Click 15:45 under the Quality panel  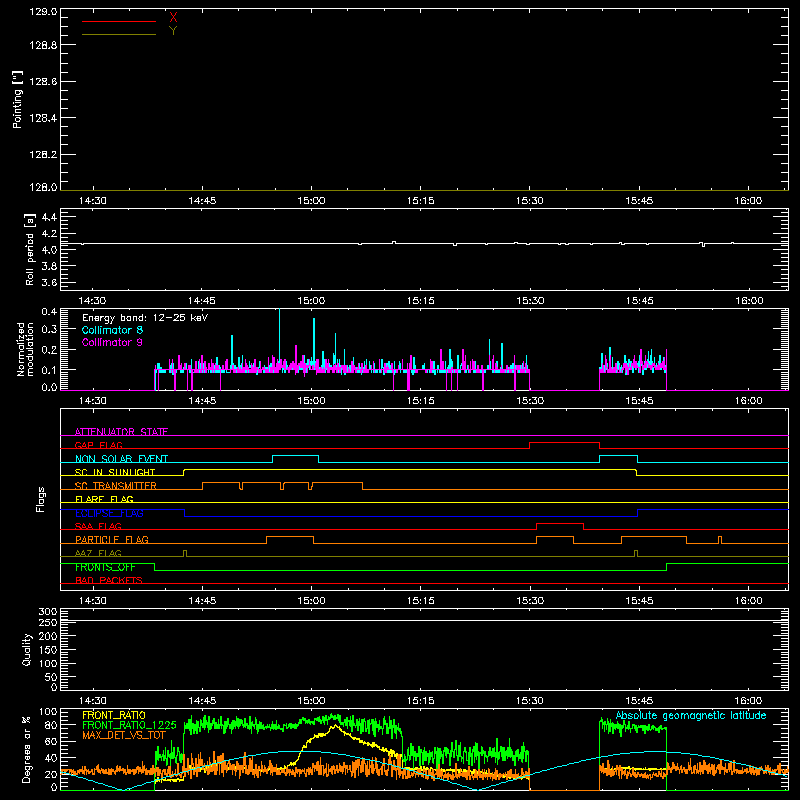(x=639, y=701)
